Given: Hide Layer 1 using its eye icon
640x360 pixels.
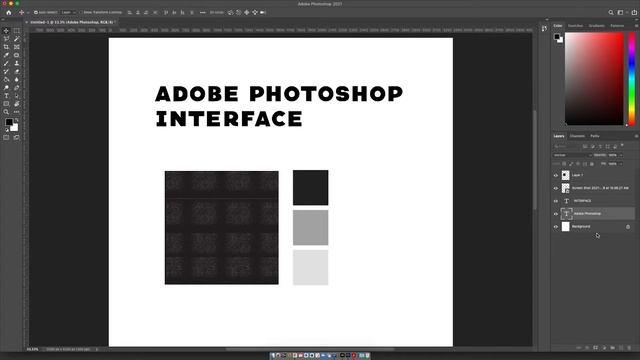Looking at the screenshot, I should click(x=556, y=176).
